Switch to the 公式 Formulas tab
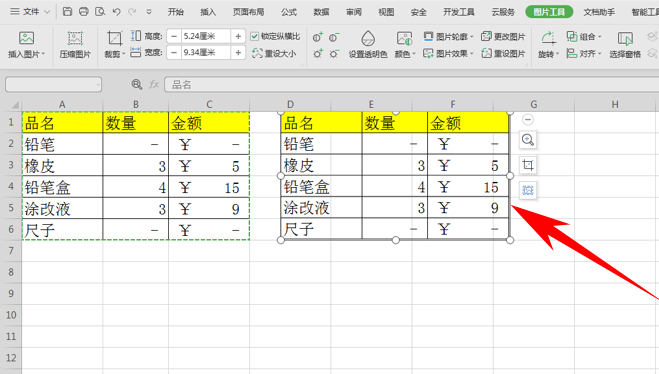659x374 pixels. [x=289, y=12]
